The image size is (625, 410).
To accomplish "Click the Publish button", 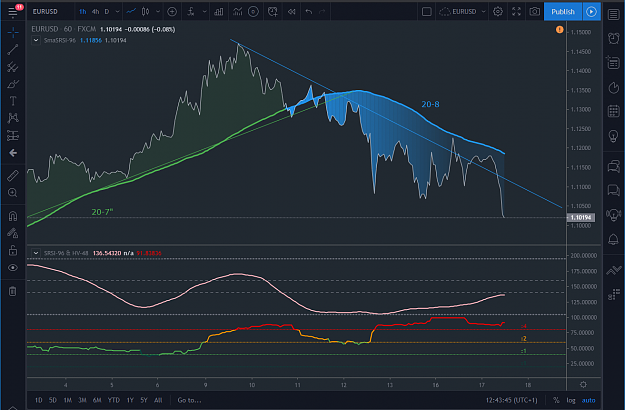I will pyautogui.click(x=563, y=12).
